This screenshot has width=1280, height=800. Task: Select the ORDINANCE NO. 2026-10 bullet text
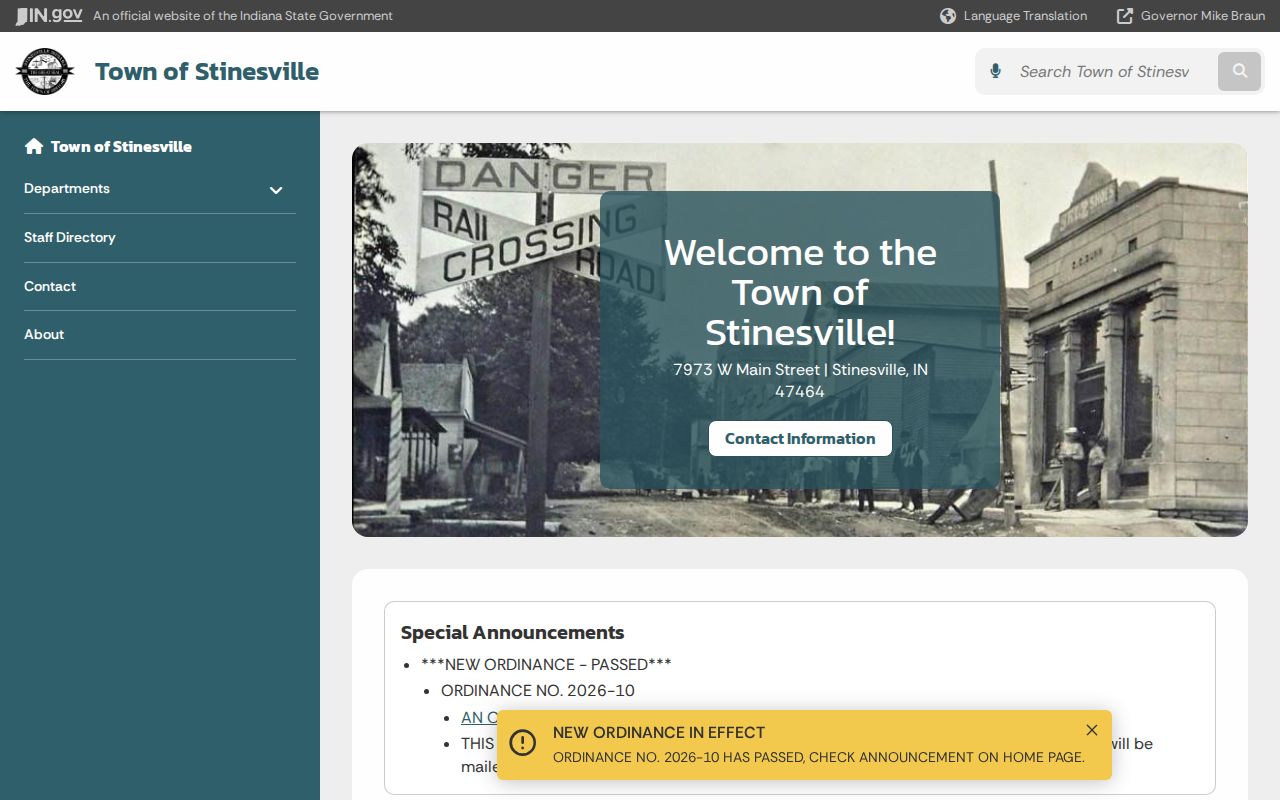pyautogui.click(x=538, y=690)
